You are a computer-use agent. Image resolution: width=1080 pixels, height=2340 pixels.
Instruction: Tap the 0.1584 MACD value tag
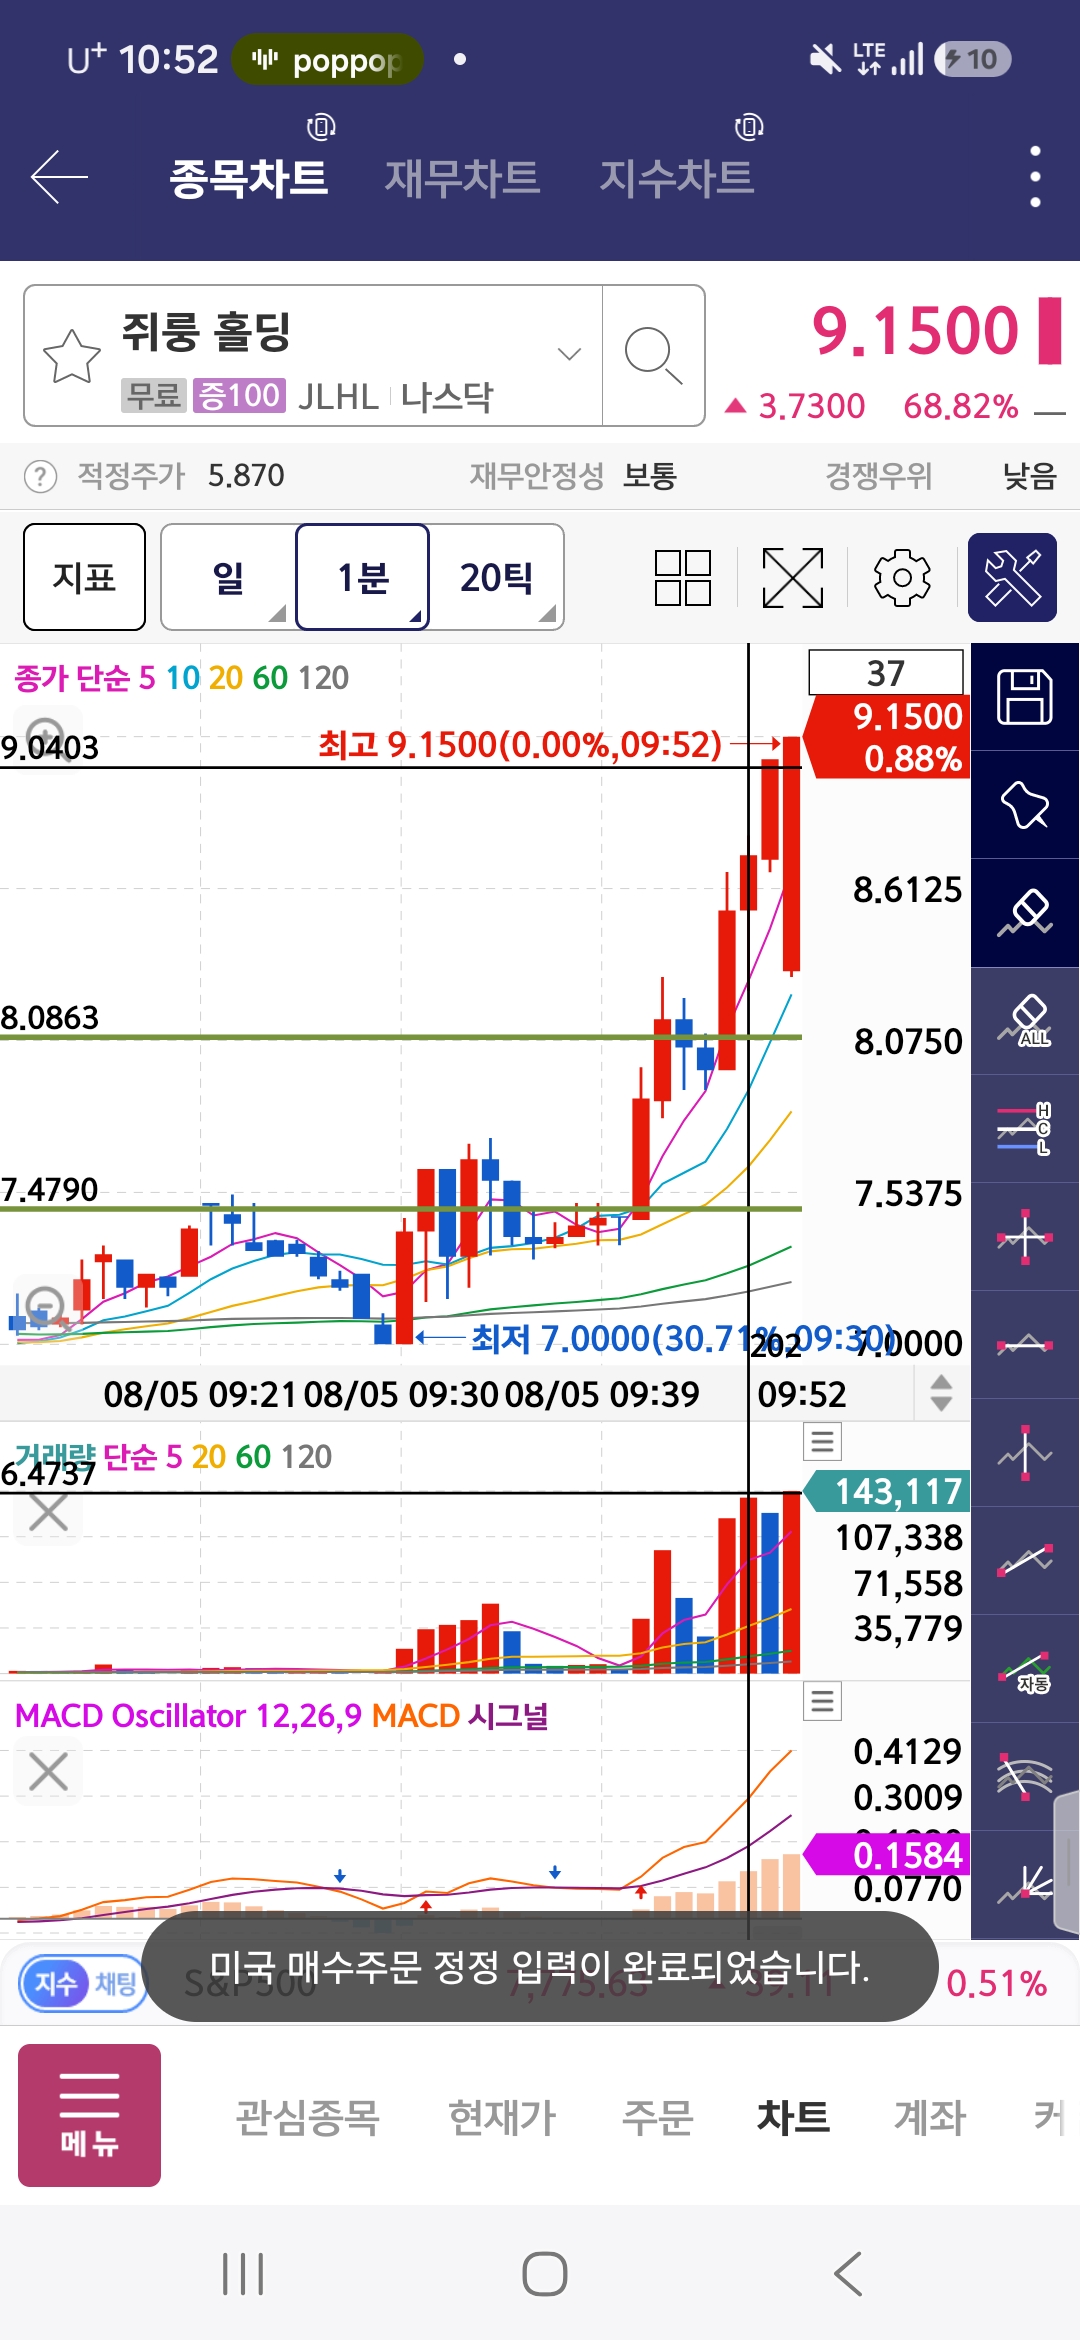[887, 1855]
